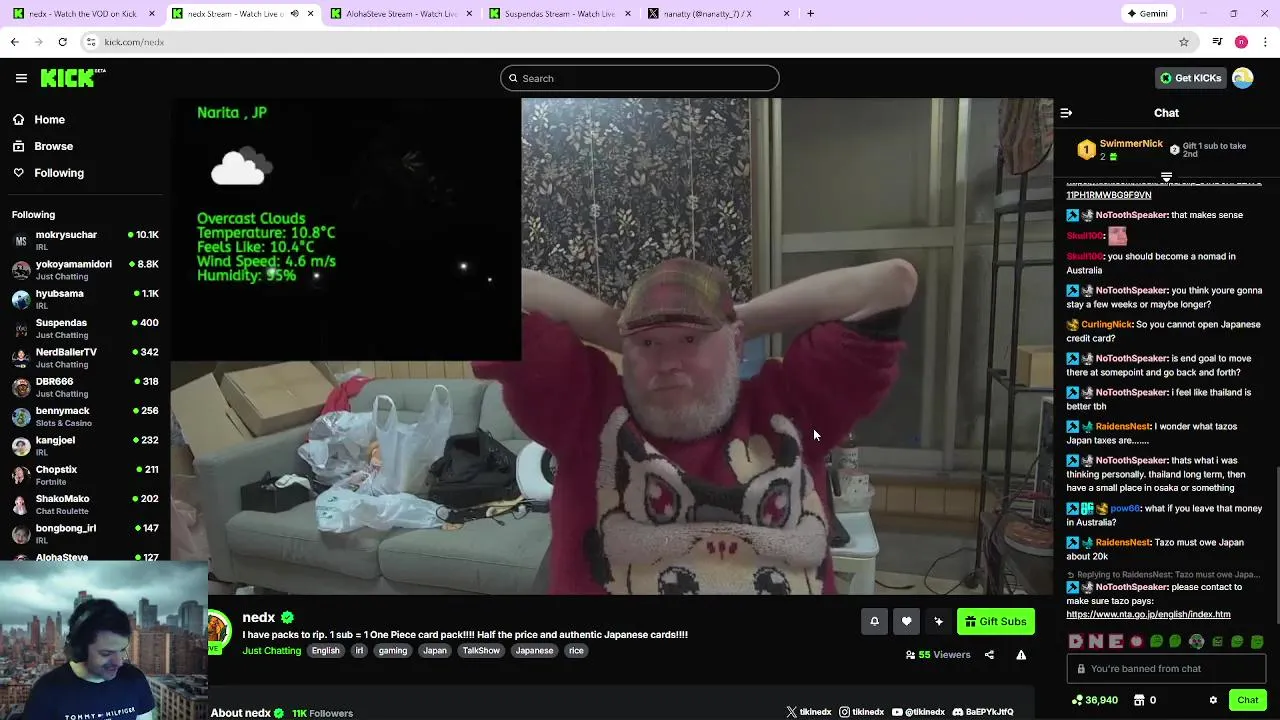Click the banned chat input field
Screen dimensions: 1280x720
(1166, 669)
